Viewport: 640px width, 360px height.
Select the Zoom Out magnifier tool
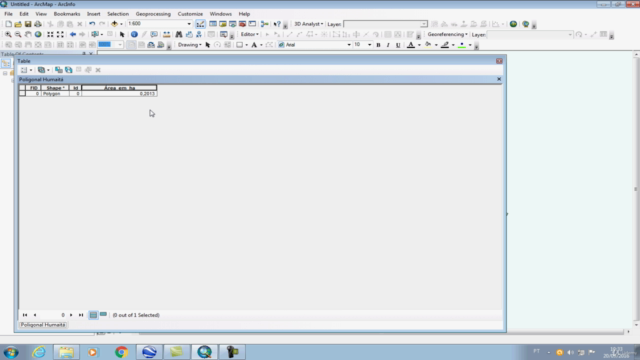click(18, 35)
